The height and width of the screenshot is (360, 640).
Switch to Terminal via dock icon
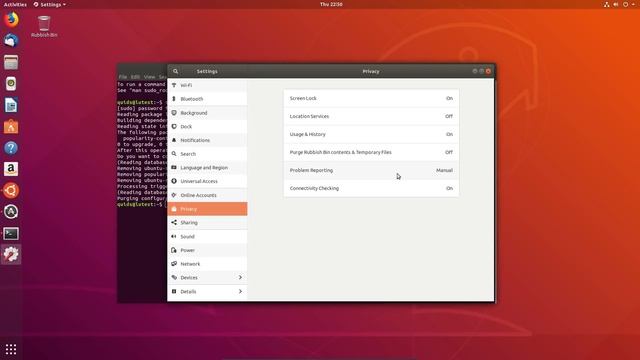coord(11,233)
